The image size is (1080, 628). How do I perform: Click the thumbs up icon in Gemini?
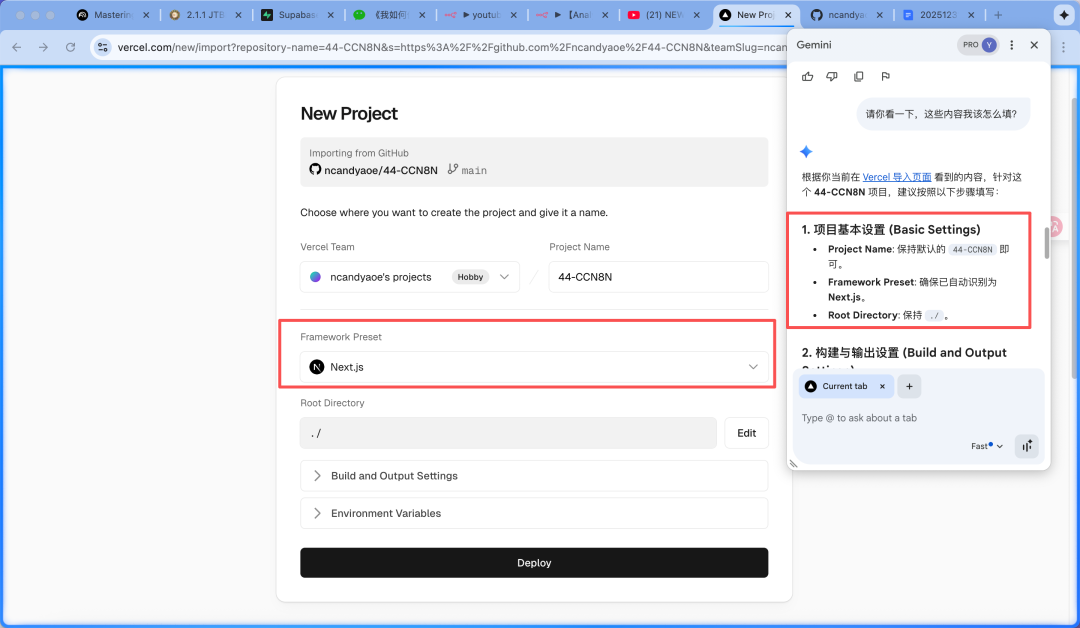(807, 76)
